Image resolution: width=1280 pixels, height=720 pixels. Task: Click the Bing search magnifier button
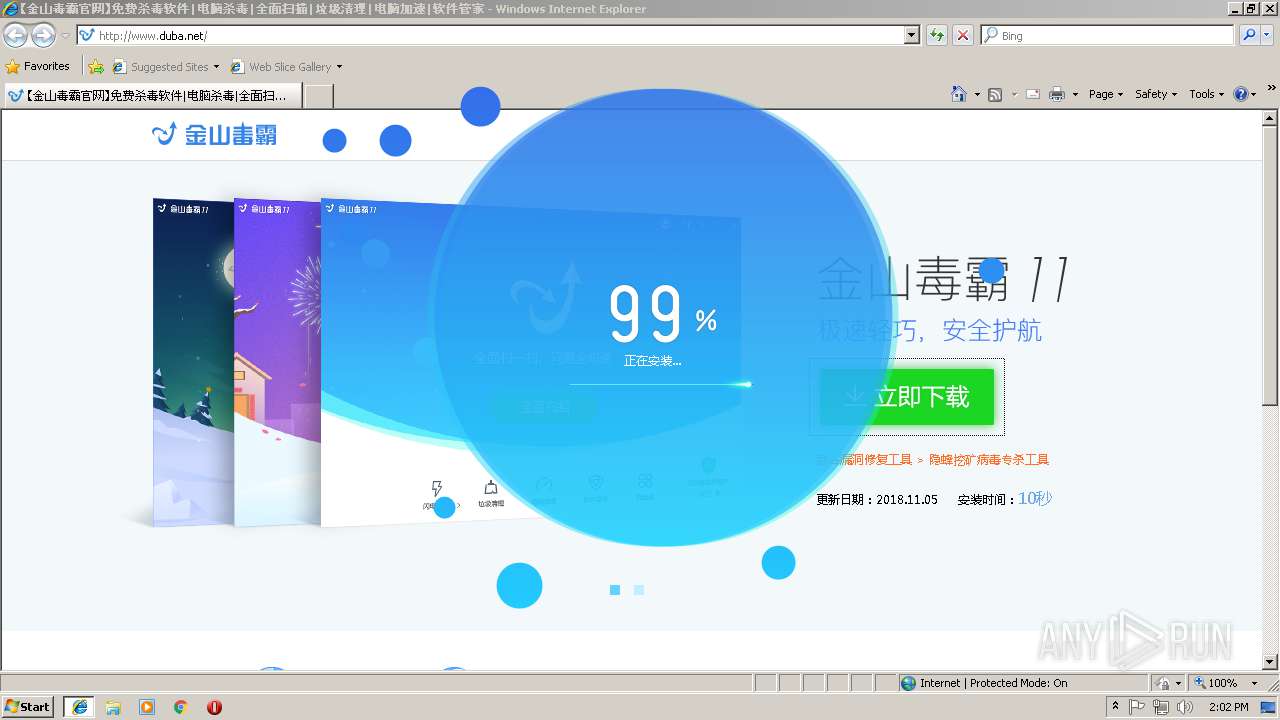click(x=1249, y=35)
